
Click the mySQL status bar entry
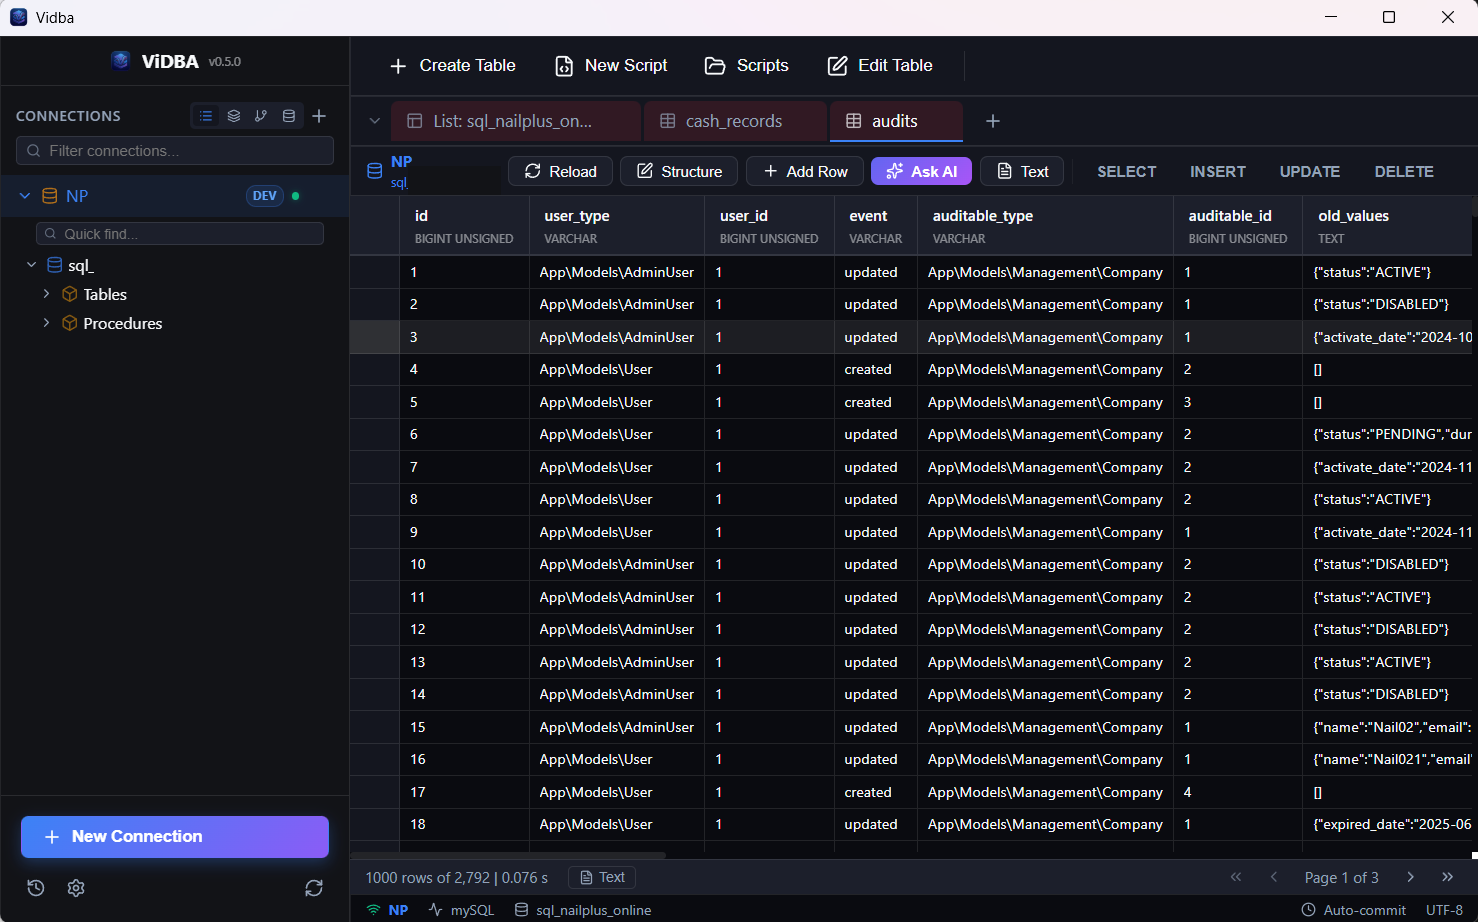462,910
